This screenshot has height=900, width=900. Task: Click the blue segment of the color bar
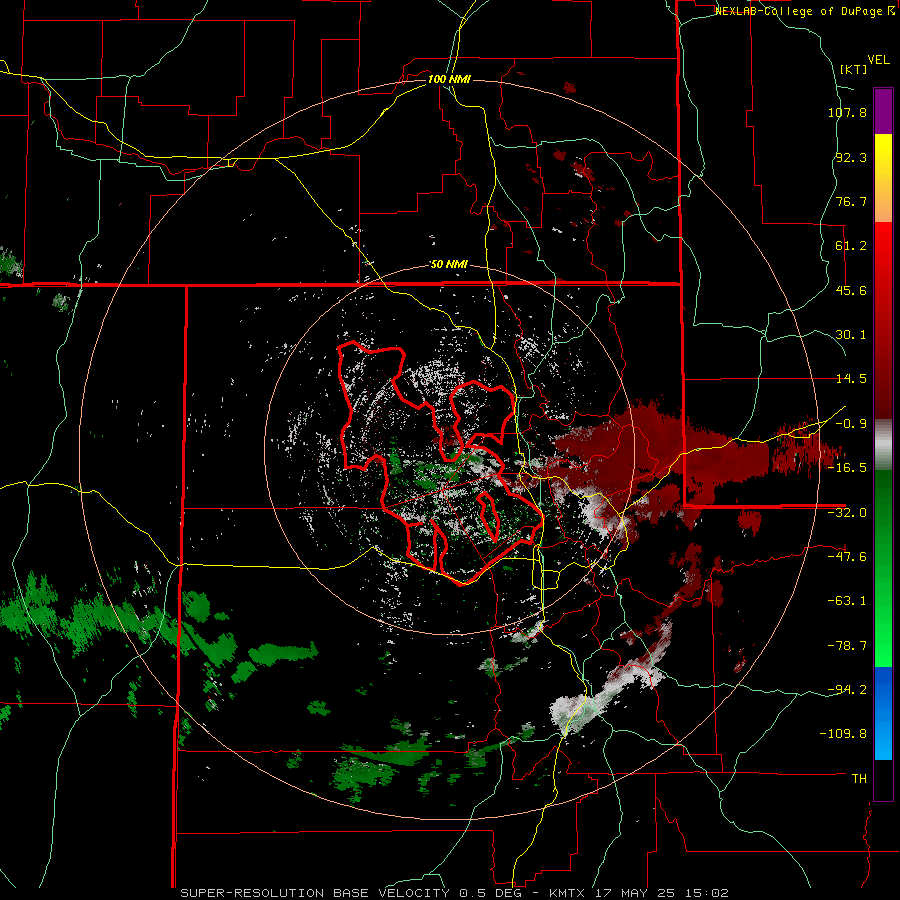click(883, 713)
